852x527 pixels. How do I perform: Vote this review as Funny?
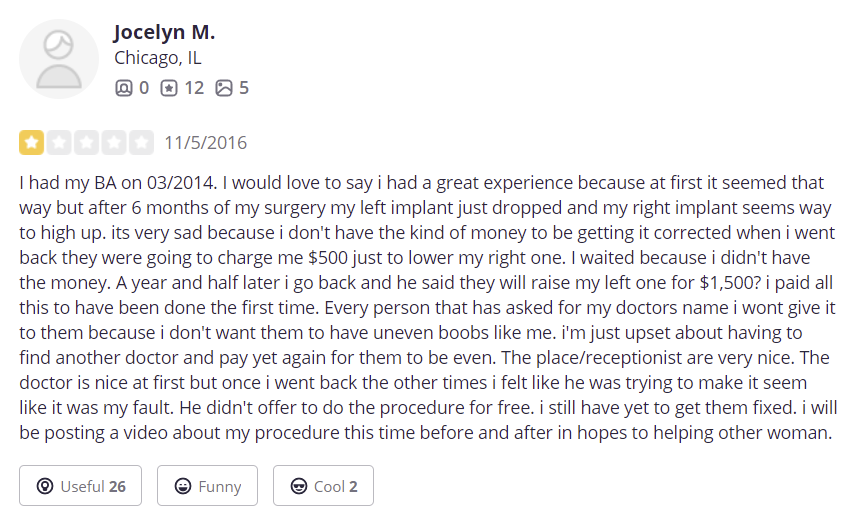click(x=208, y=486)
